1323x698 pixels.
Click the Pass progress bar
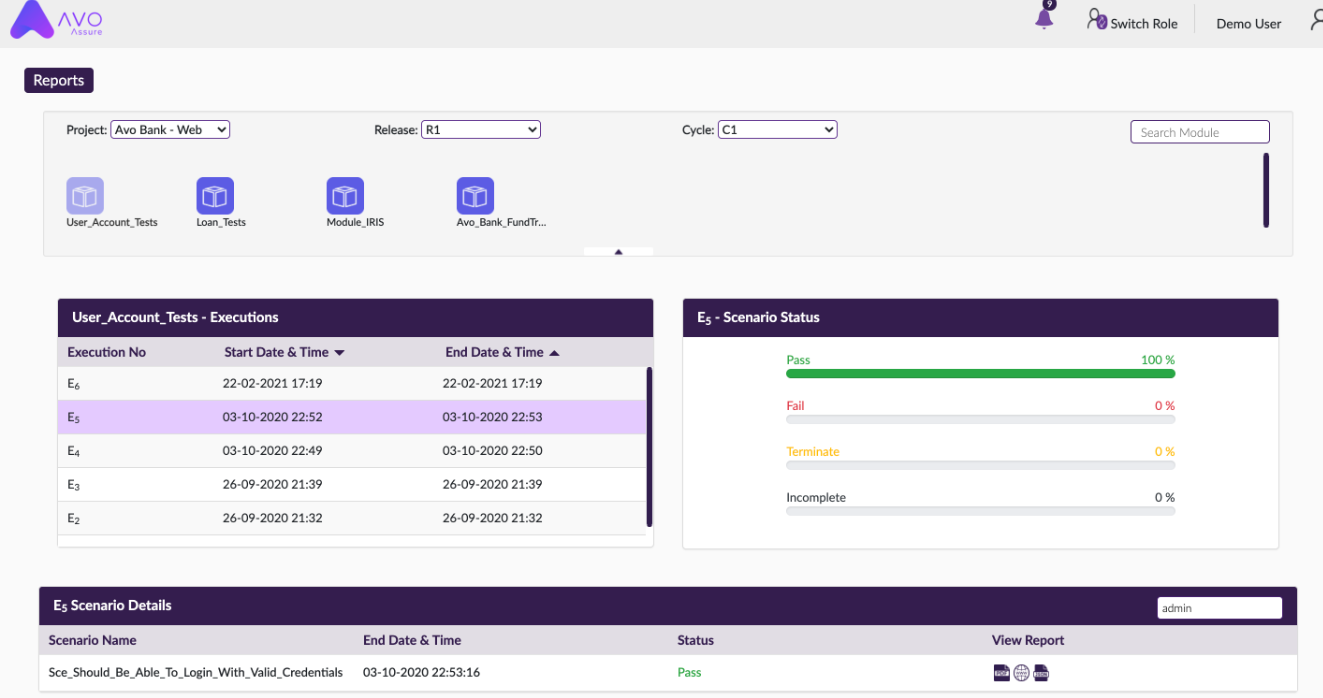980,374
